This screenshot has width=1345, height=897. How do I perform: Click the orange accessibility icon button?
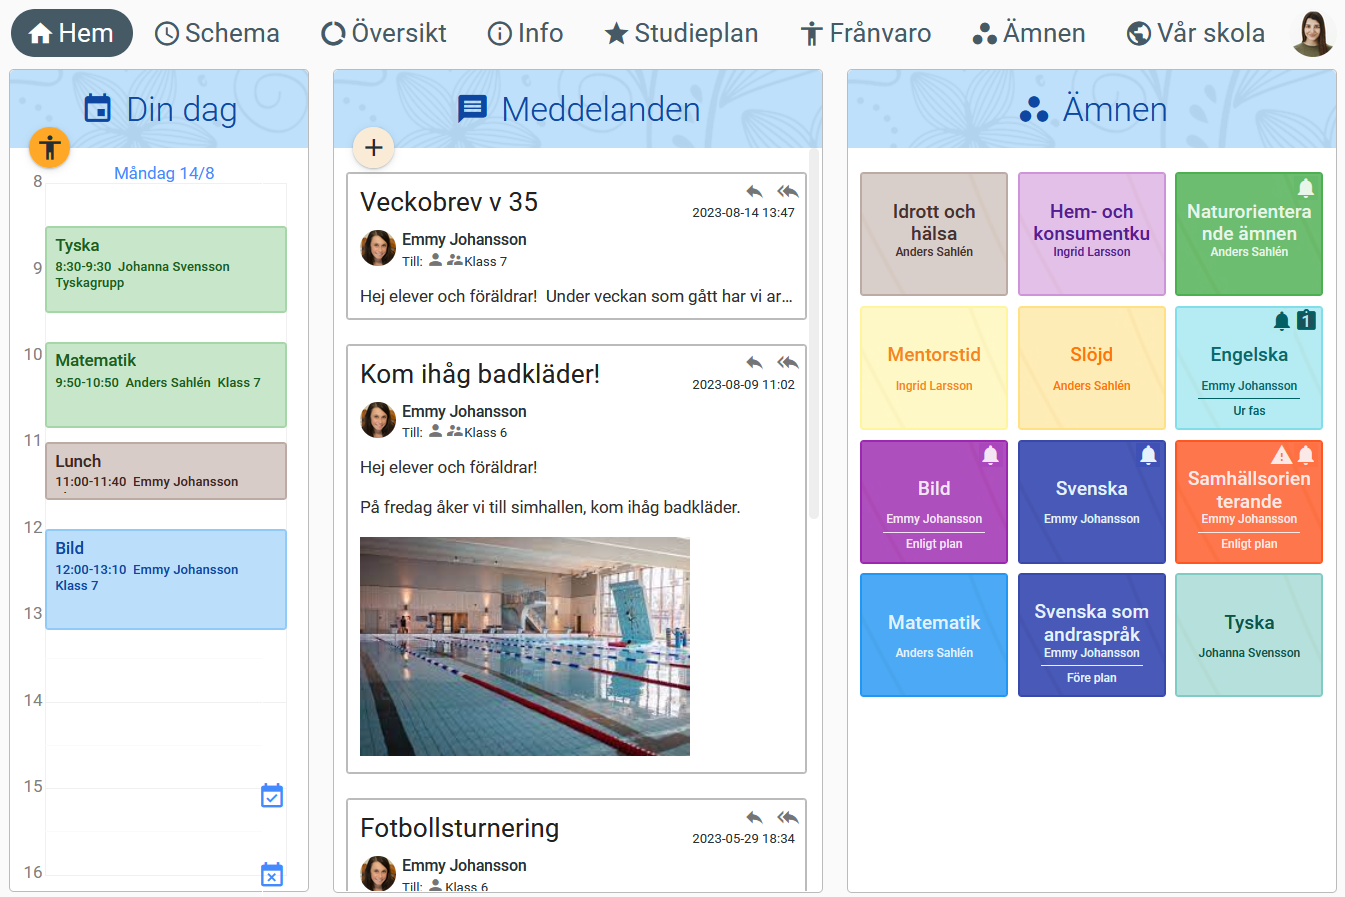(49, 148)
